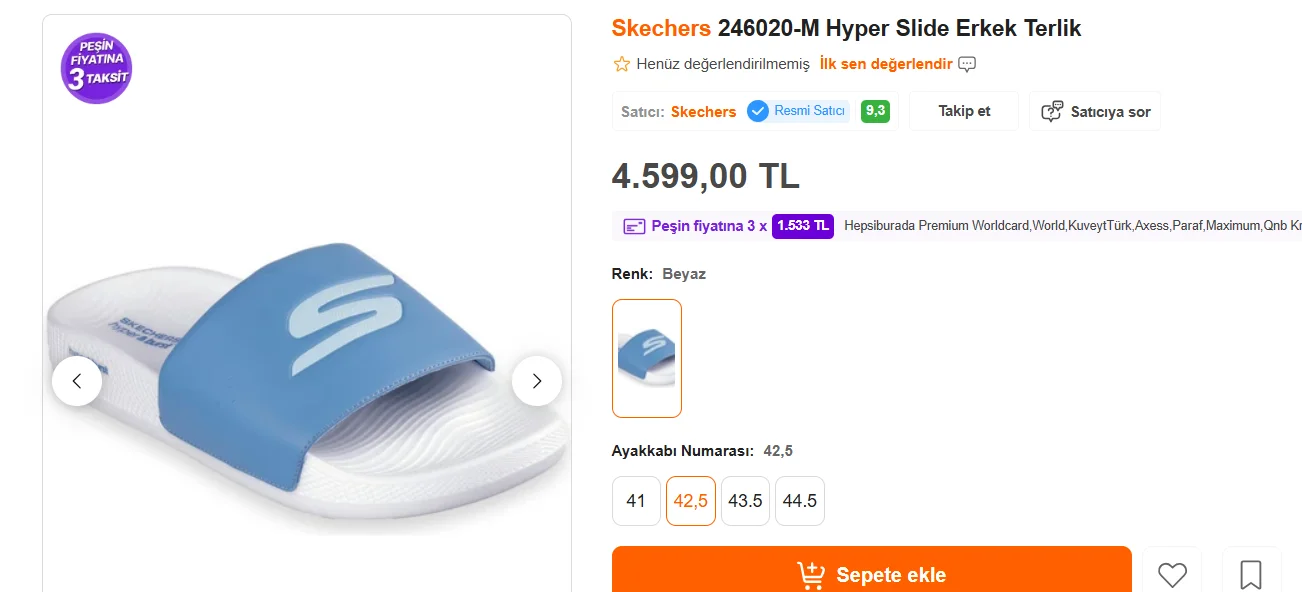Save product using the bookmark icon
The height and width of the screenshot is (592, 1302).
[x=1250, y=574]
